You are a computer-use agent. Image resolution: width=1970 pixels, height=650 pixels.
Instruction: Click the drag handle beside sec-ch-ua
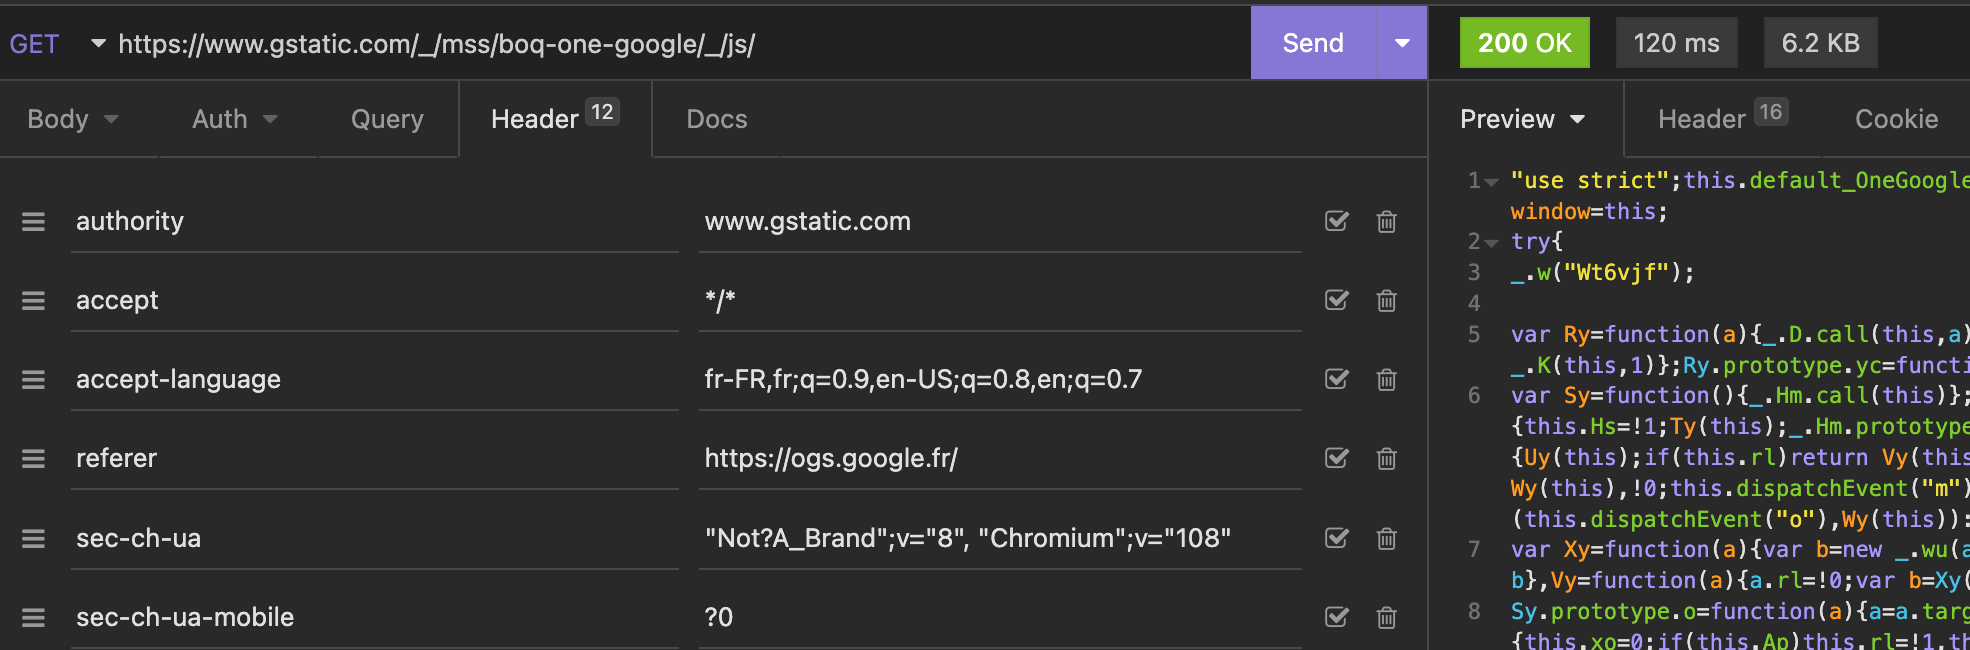33,538
